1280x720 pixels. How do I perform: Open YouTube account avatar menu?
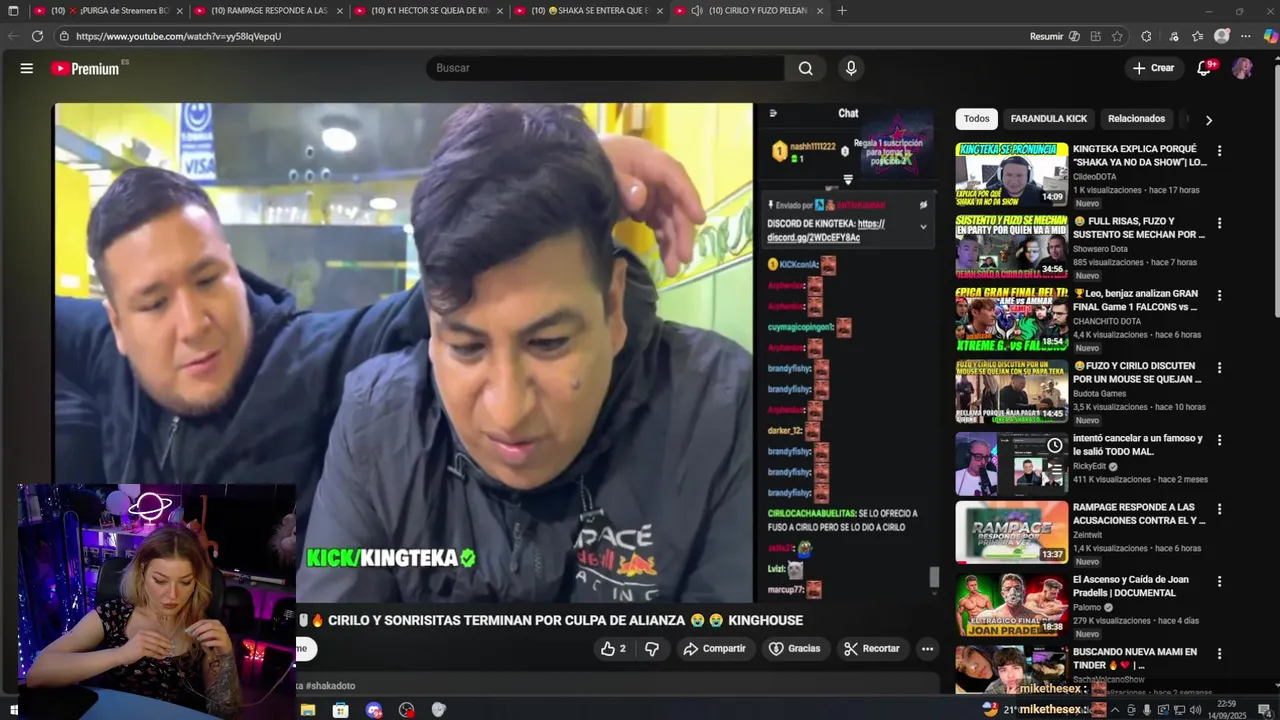coord(1242,68)
